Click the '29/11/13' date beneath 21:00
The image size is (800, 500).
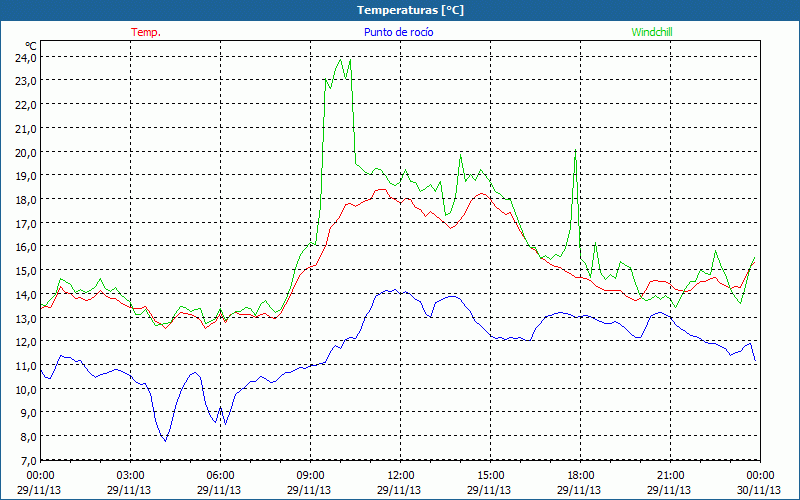pos(669,490)
